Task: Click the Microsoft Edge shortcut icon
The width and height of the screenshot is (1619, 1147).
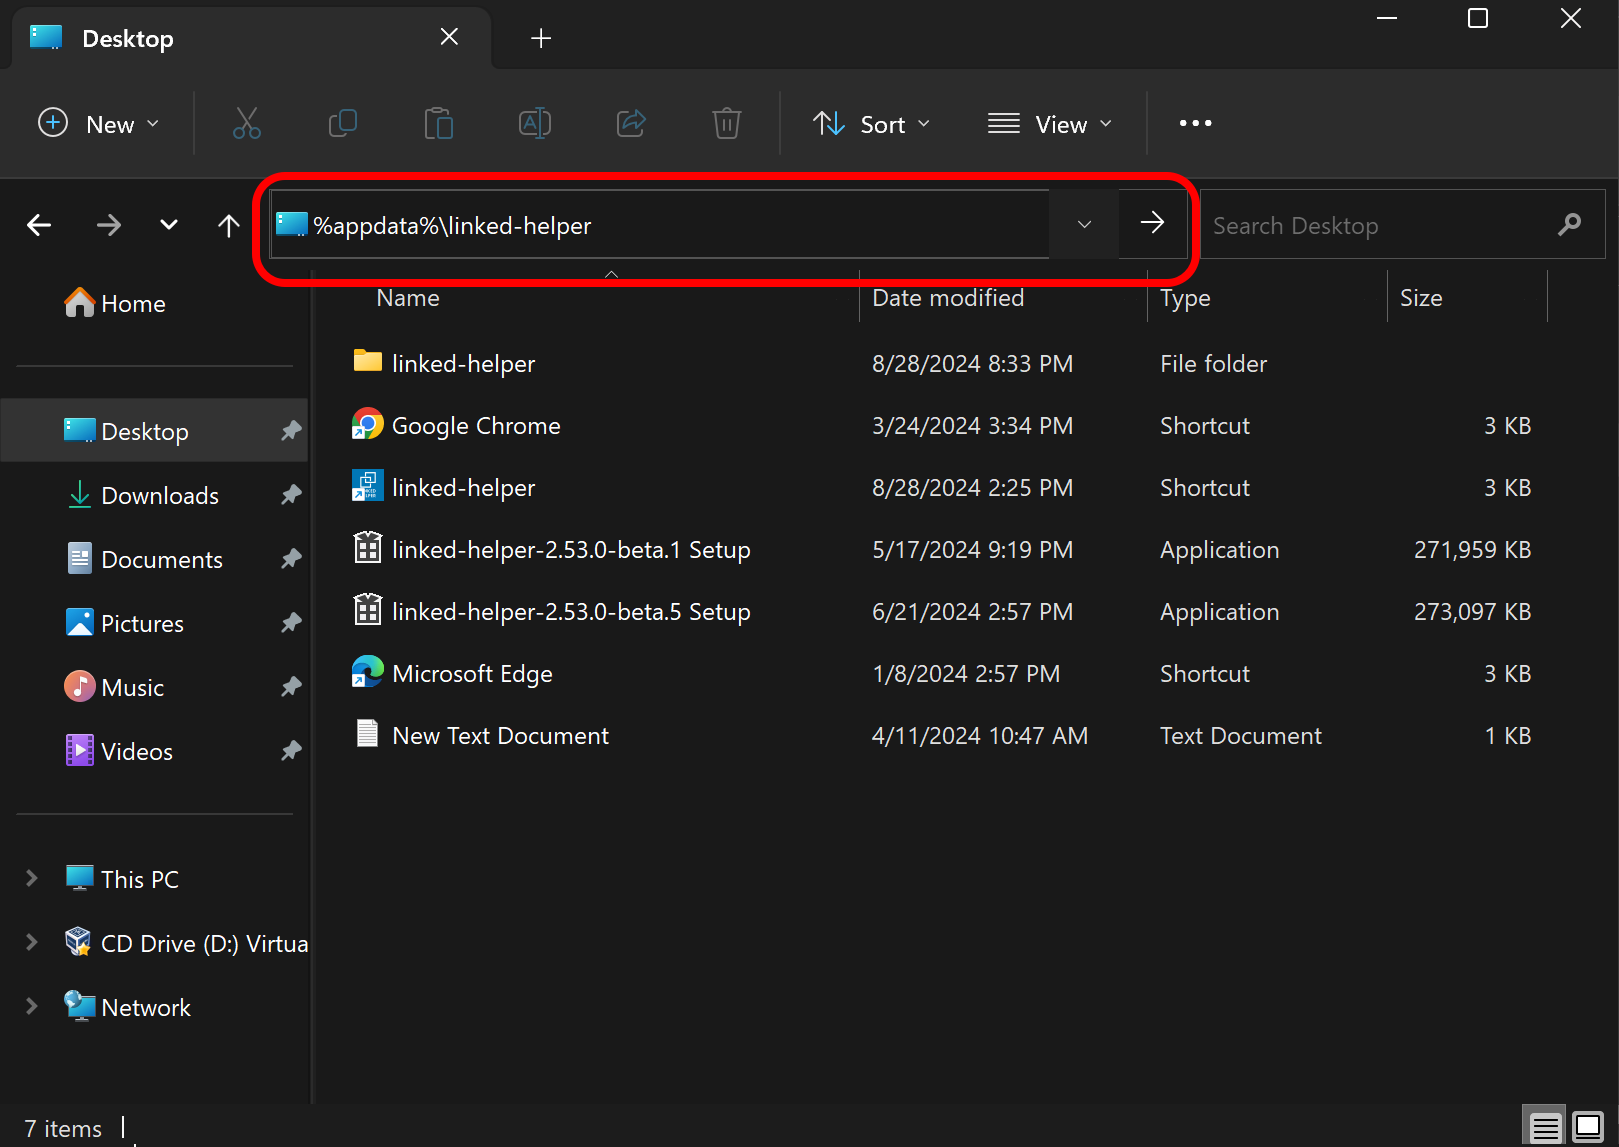Action: (368, 672)
